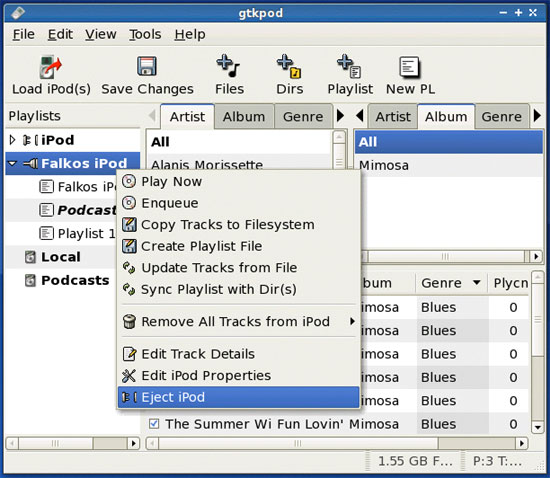Open the Help menu
550x478 pixels.
tap(190, 34)
